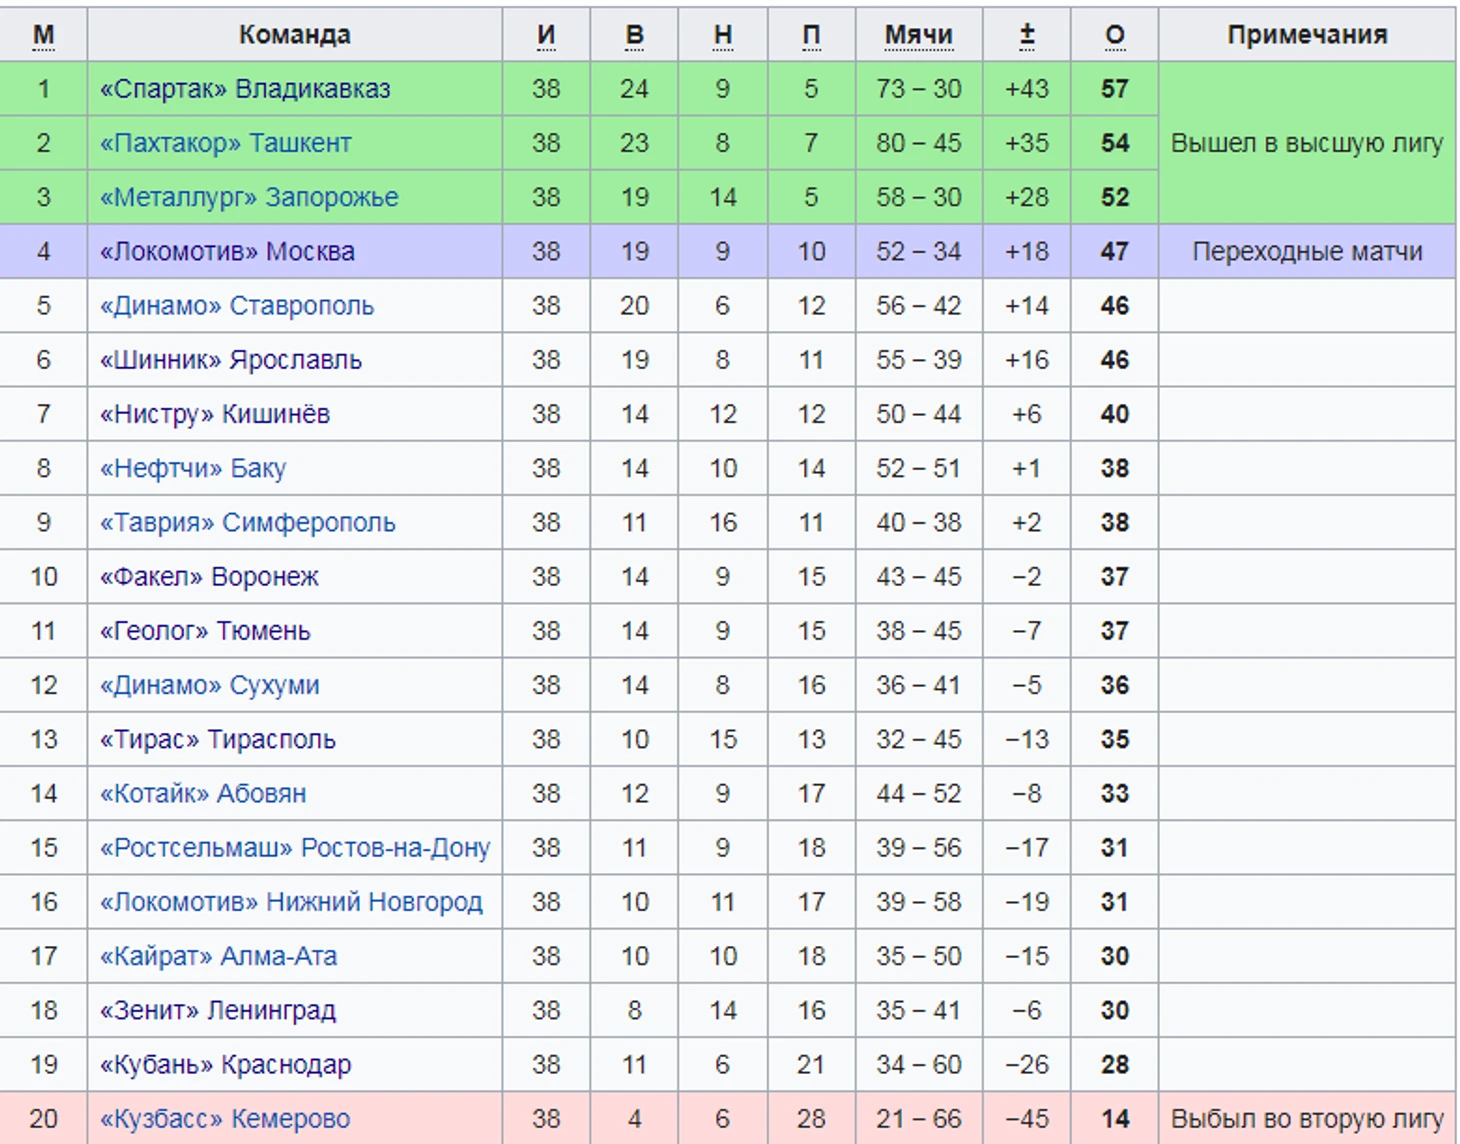
Task: Open «Пахтакор» Ташкент team link
Action: [225, 143]
